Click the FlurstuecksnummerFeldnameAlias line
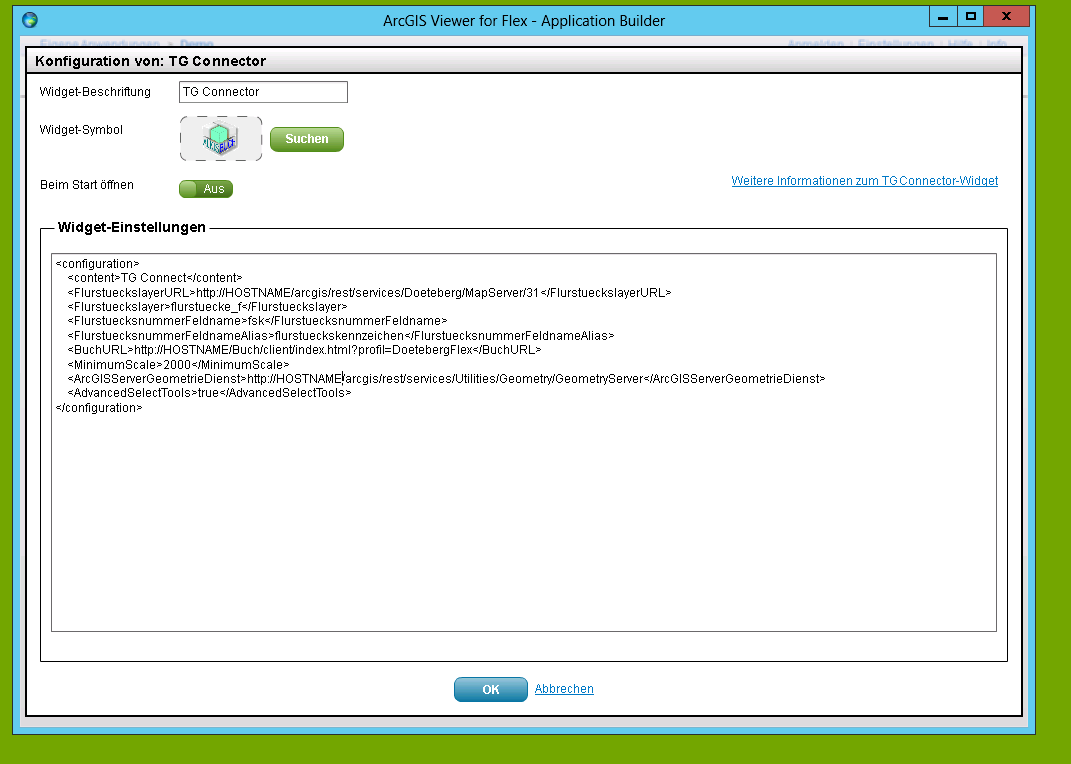 tap(341, 335)
